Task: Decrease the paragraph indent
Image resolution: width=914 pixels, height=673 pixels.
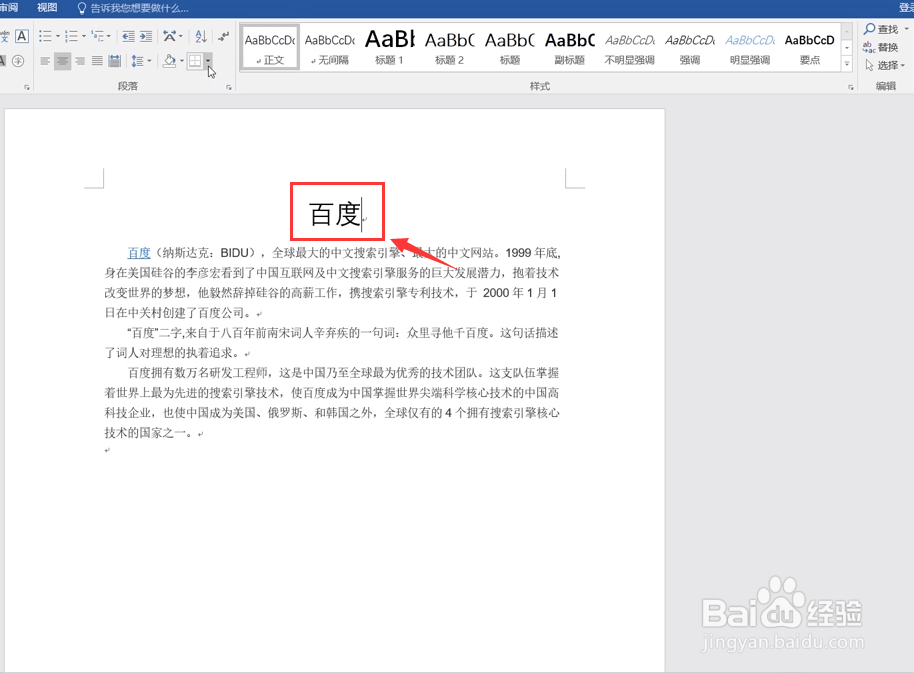Action: coord(129,35)
